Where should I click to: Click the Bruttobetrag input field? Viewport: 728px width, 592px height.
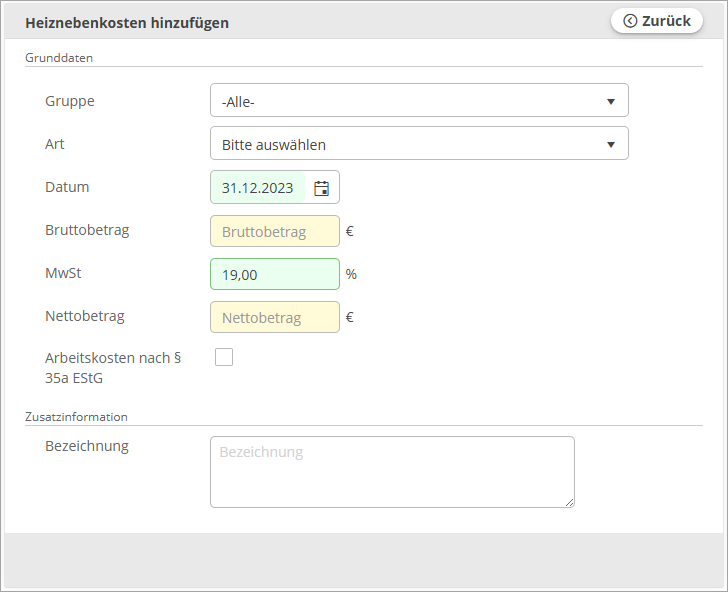(x=275, y=231)
